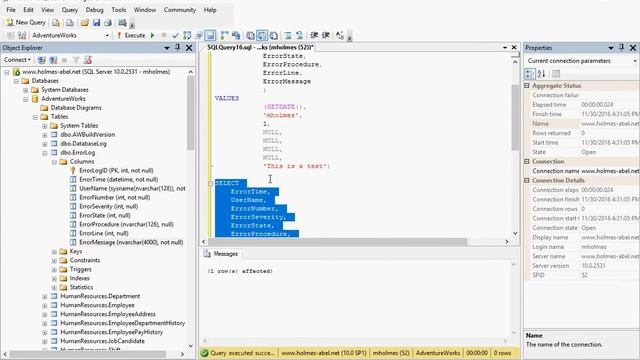Pin the Properties panel
The width and height of the screenshot is (640, 360).
coord(622,48)
